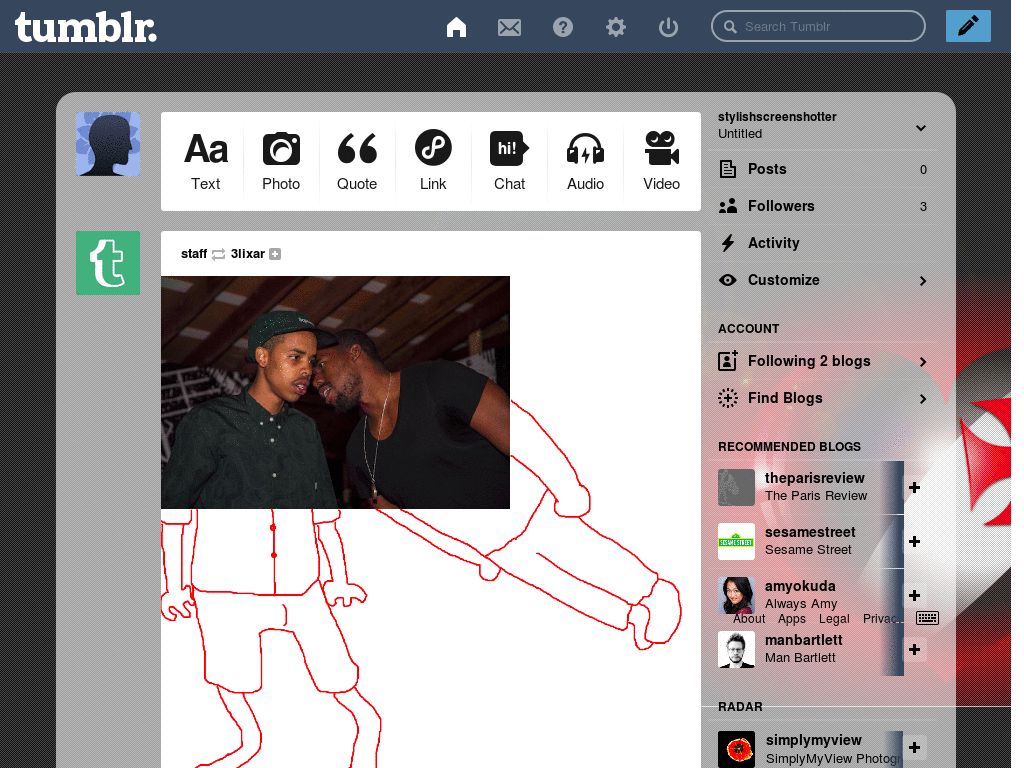Click the Sesame Street avatar
1024x768 pixels.
(x=736, y=541)
